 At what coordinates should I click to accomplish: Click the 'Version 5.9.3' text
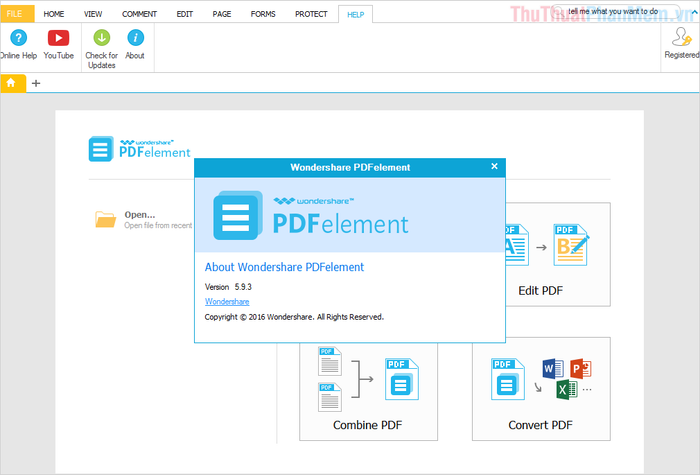tap(228, 287)
